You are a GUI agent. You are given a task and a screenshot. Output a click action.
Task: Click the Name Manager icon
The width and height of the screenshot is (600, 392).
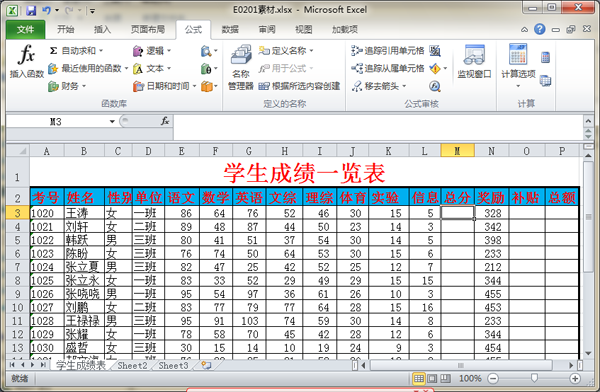(241, 55)
